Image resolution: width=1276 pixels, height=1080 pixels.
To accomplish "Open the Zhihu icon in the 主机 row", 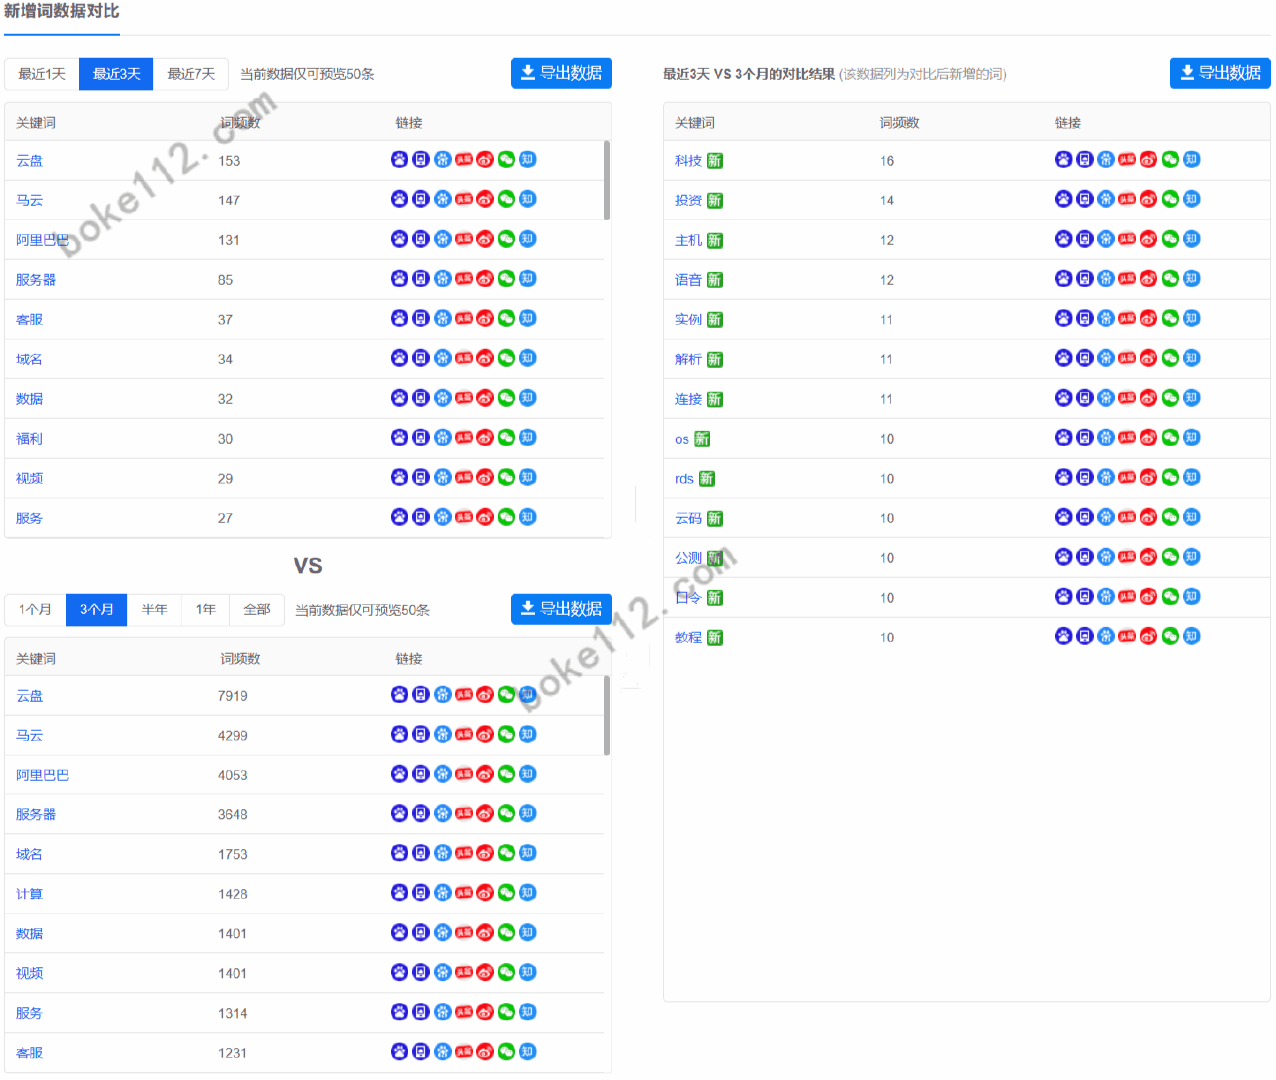I will (x=1191, y=239).
